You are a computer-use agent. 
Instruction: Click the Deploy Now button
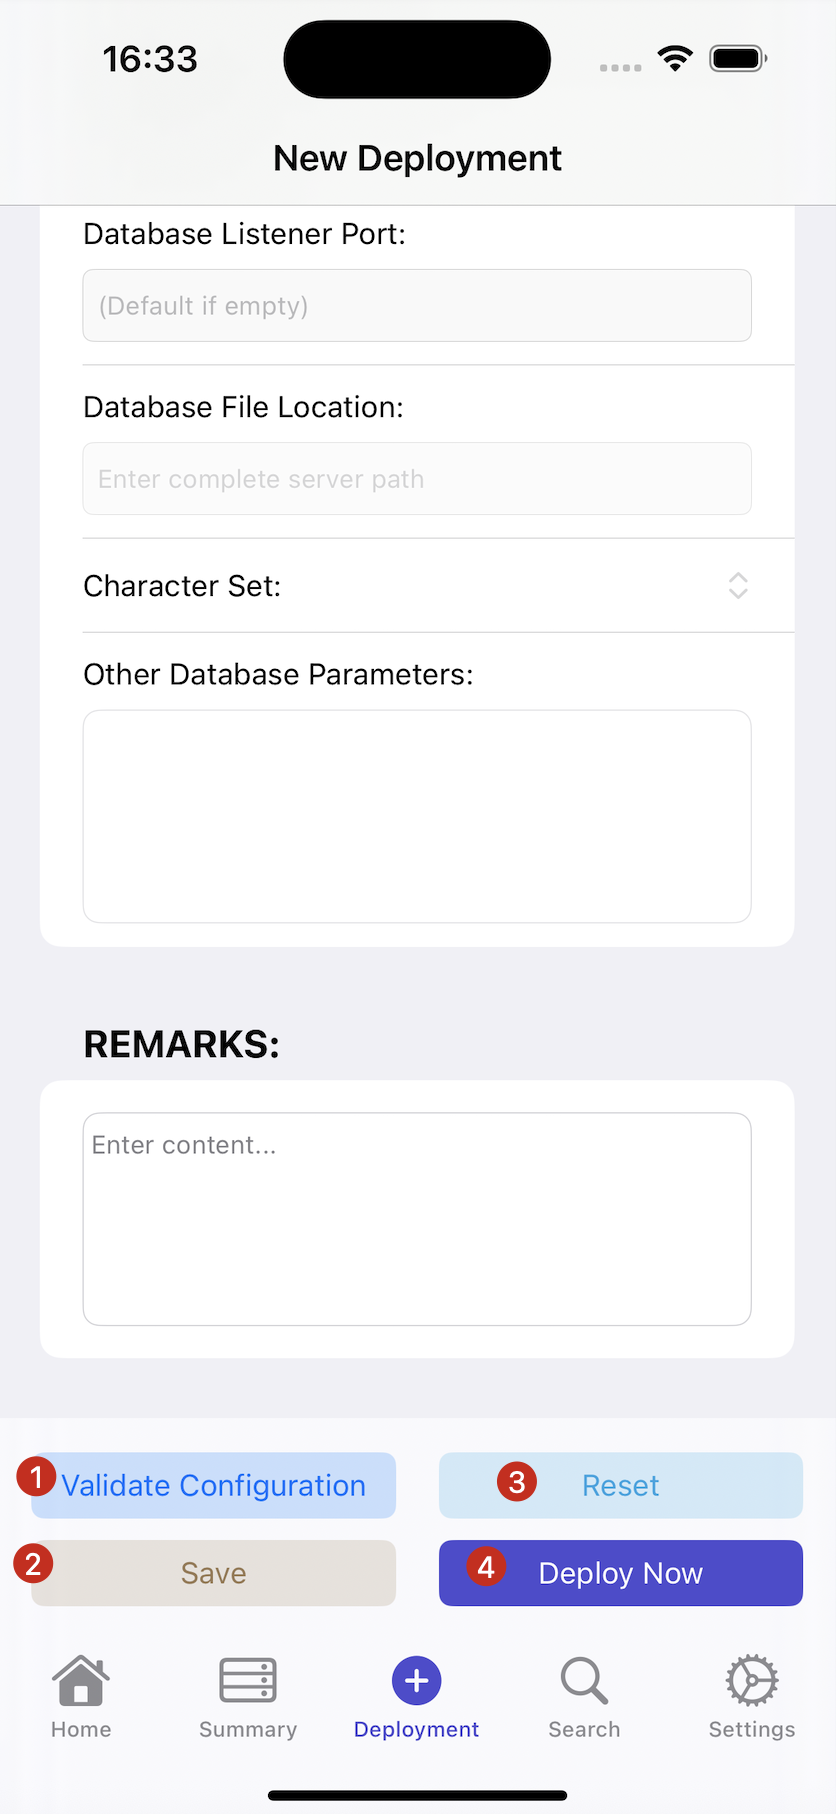[621, 1573]
